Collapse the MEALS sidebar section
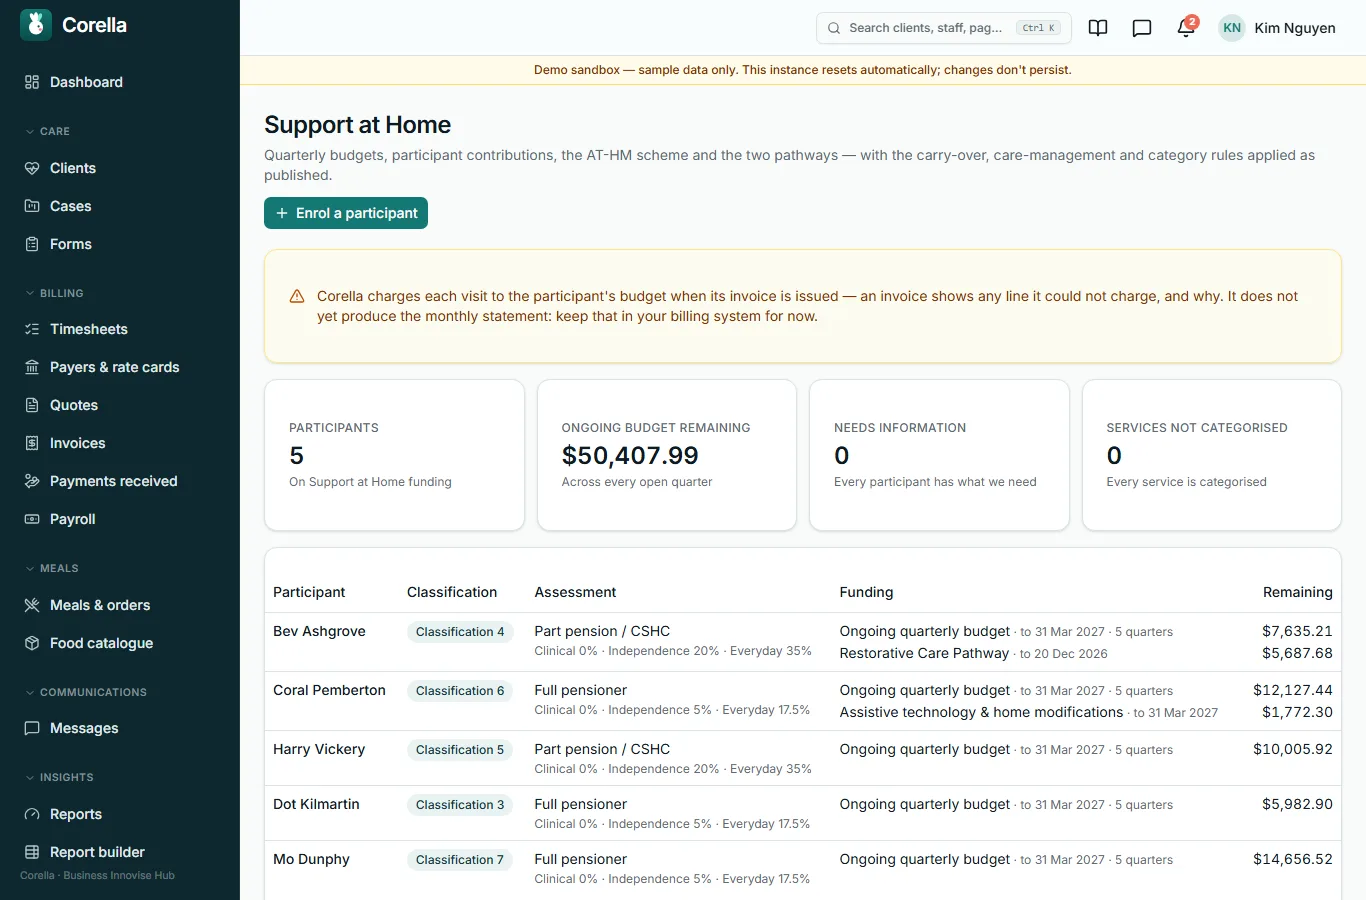 click(52, 568)
